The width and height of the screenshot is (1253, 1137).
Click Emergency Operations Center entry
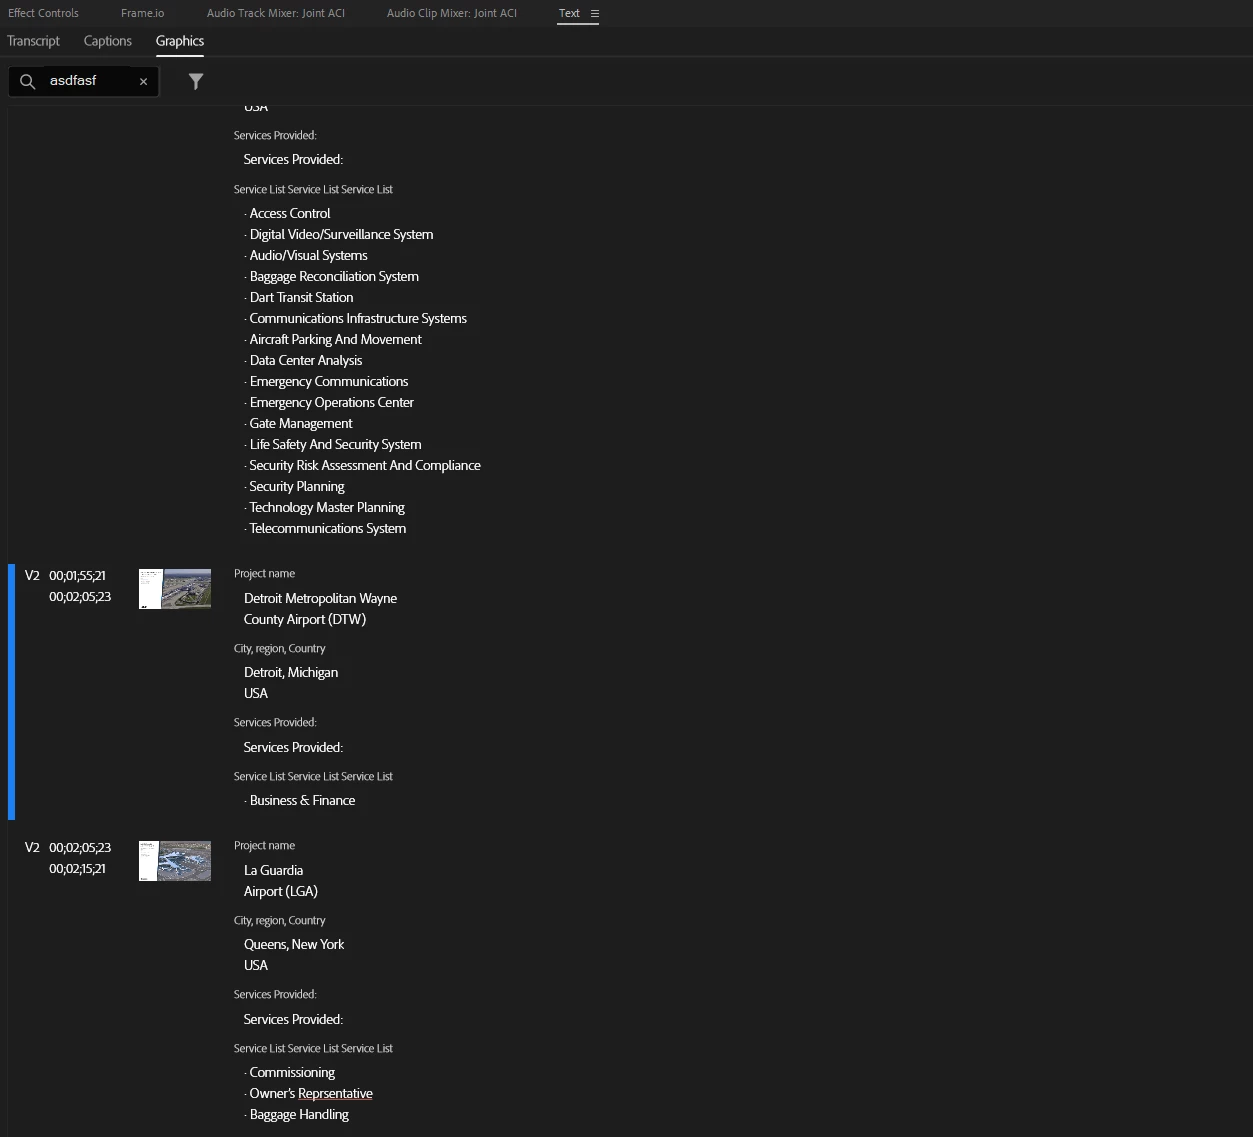[x=331, y=402]
